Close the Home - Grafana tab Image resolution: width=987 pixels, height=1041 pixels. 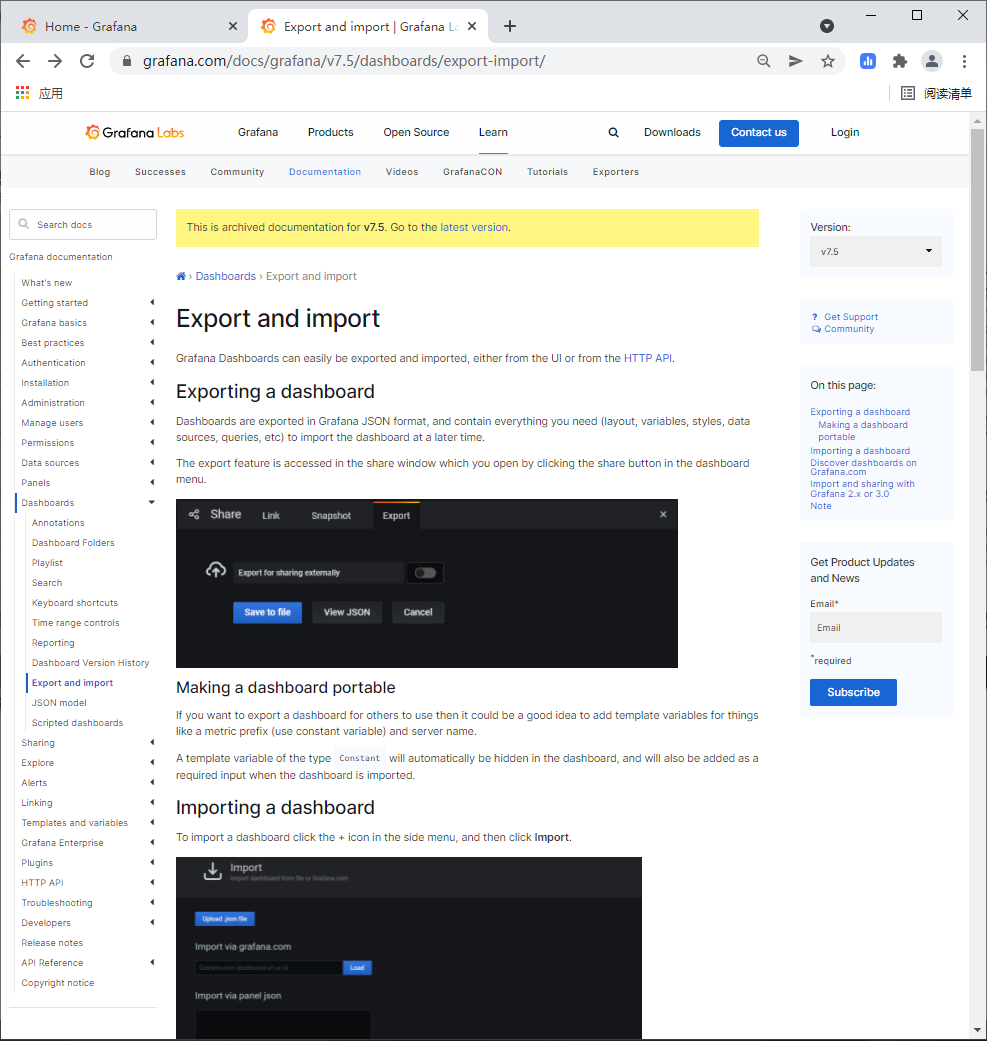[x=232, y=26]
